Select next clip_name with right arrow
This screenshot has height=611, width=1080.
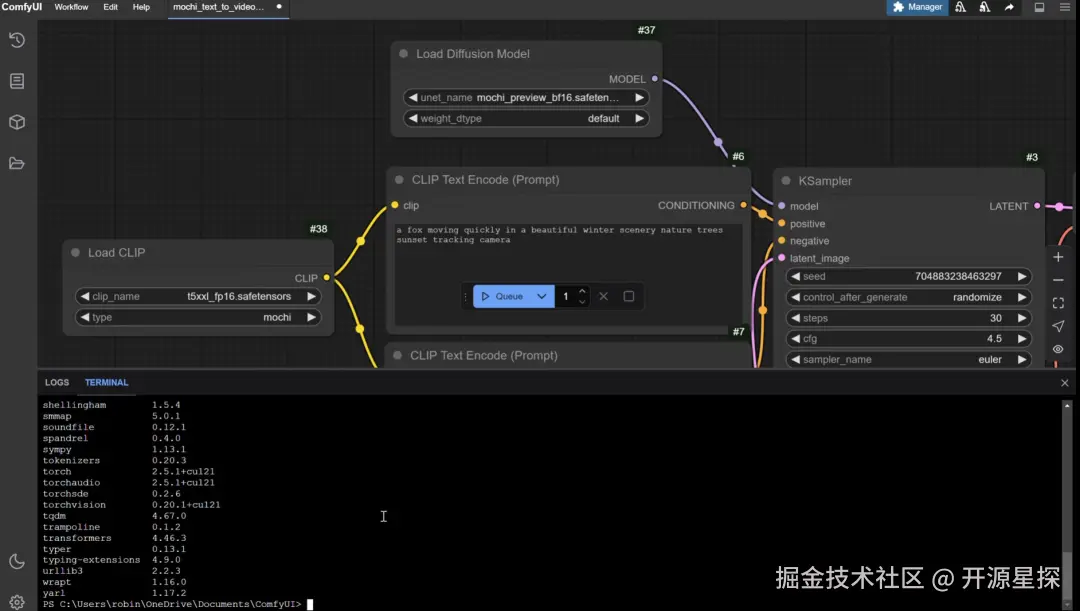pos(311,296)
